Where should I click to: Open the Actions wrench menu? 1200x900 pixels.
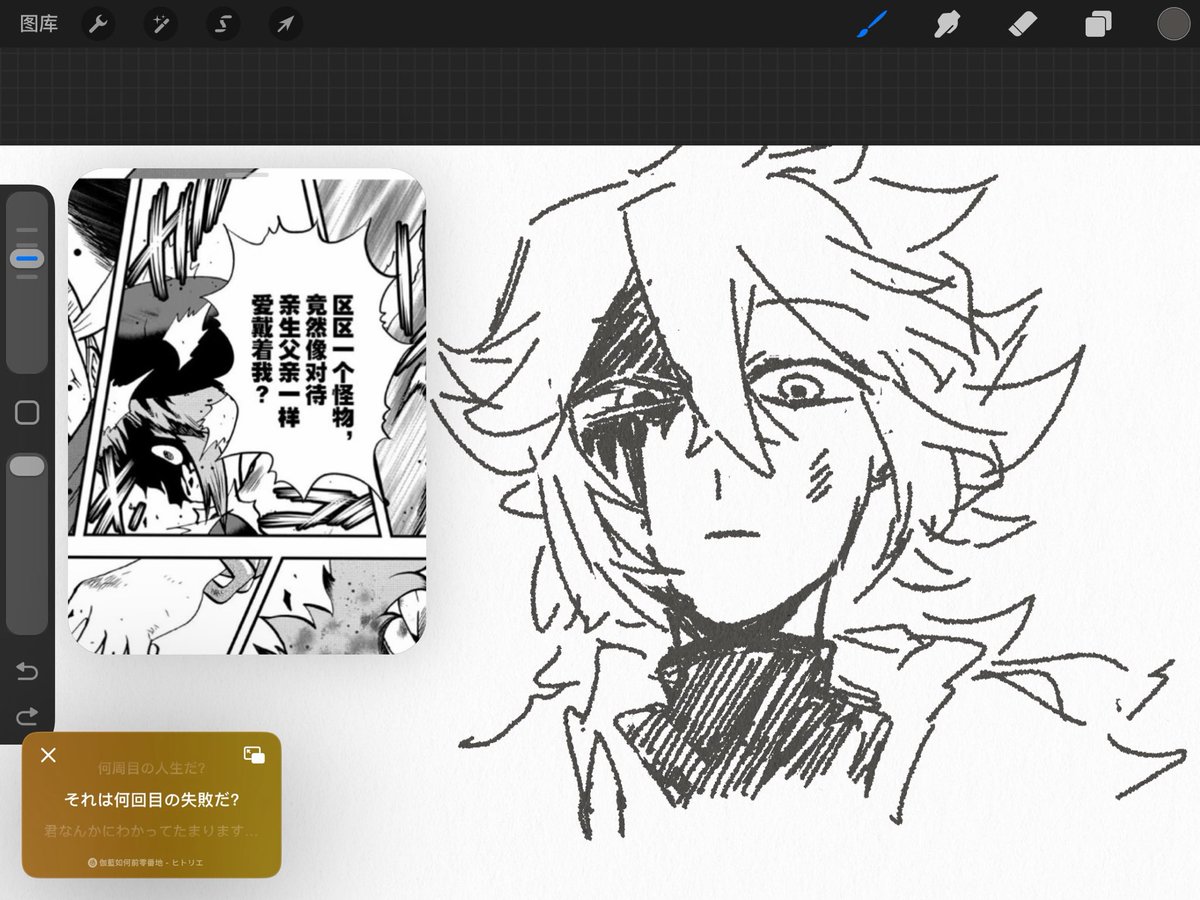98,23
